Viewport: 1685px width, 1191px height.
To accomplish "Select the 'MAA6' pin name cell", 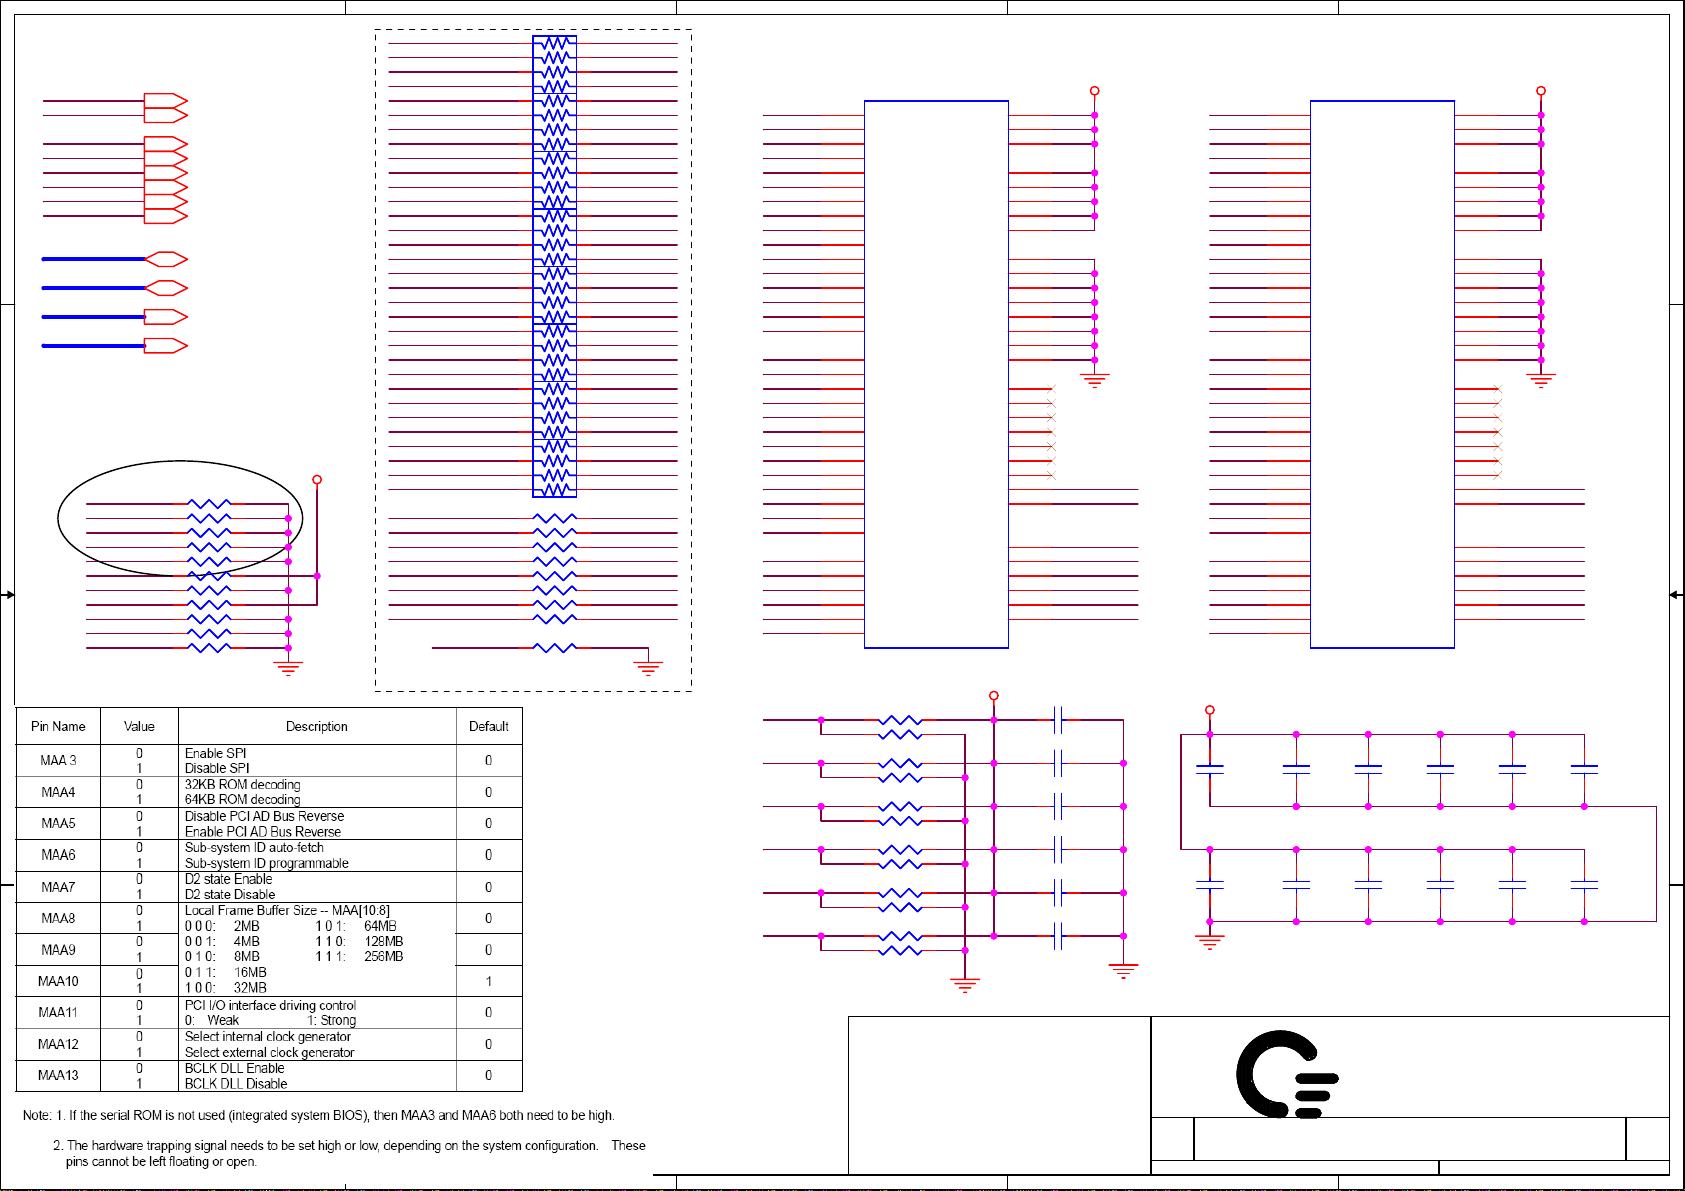I will pos(58,856).
